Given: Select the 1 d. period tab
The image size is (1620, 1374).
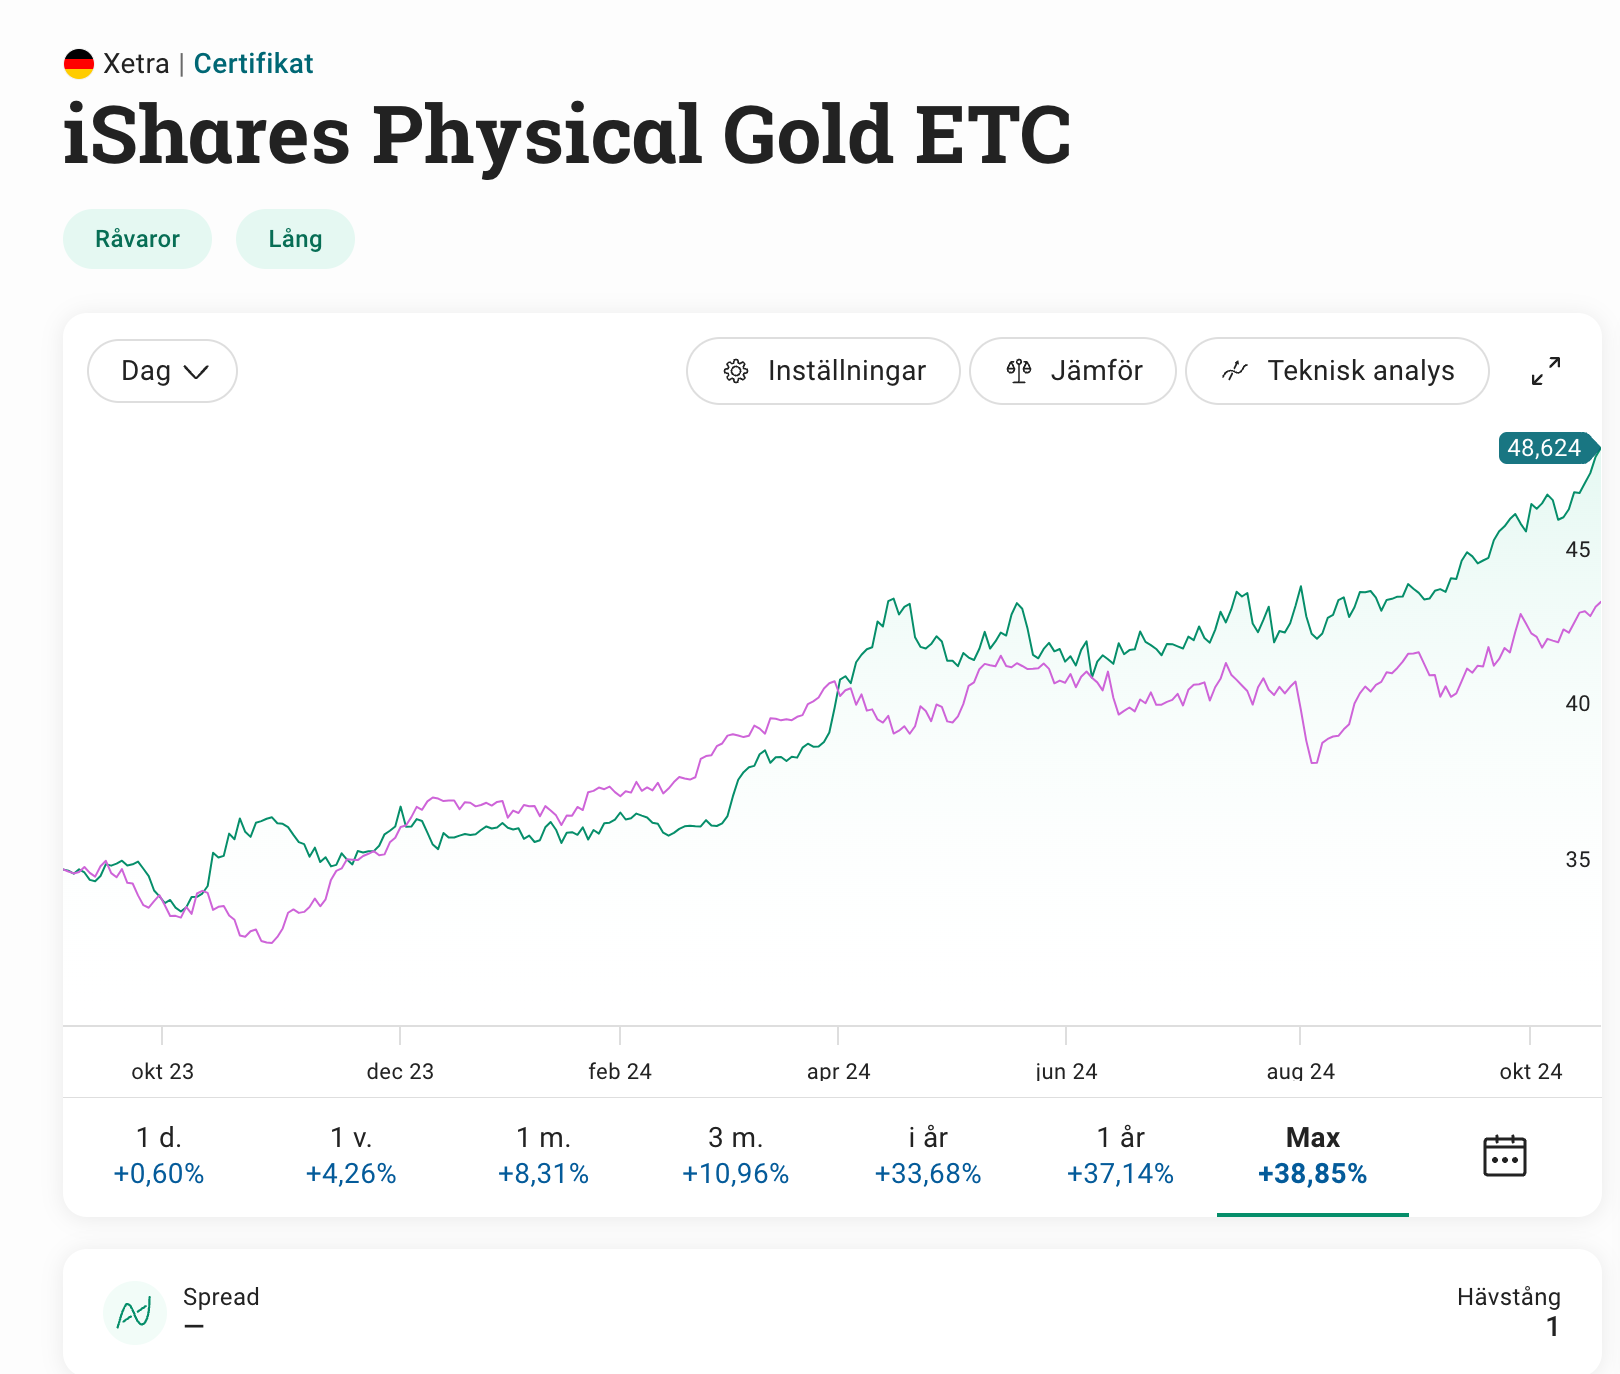Looking at the screenshot, I should click(159, 1155).
